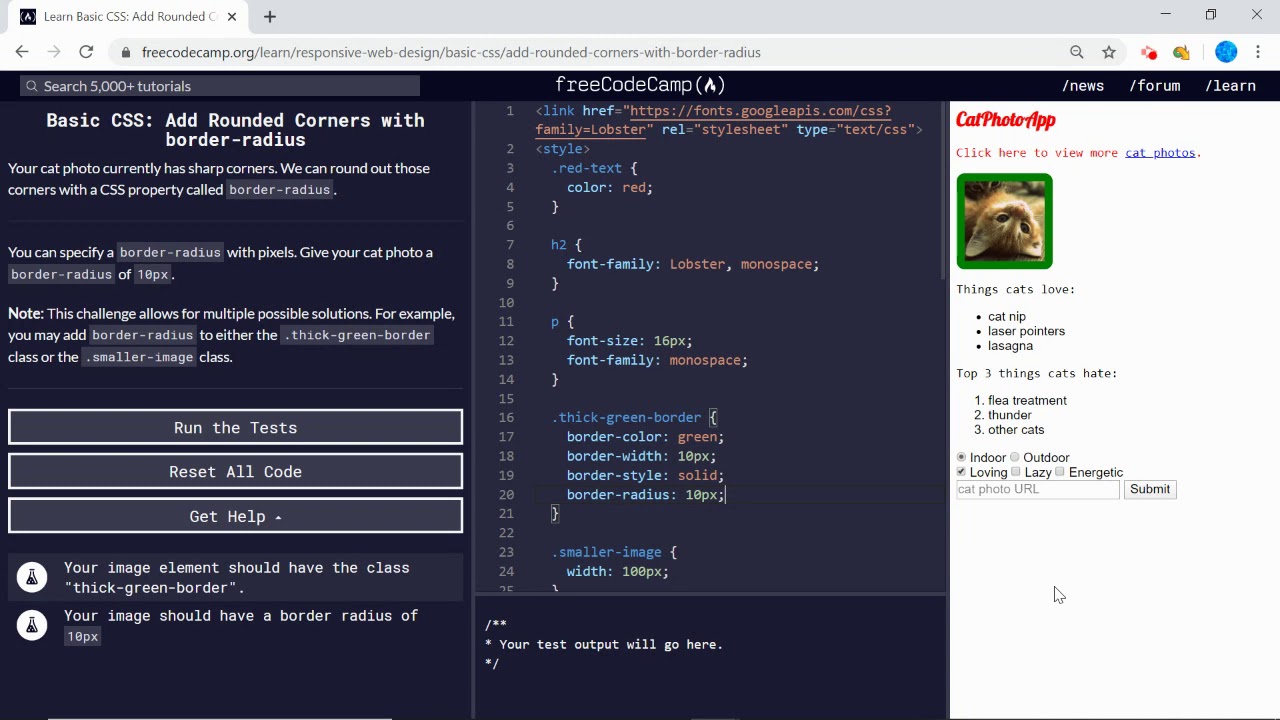Viewport: 1280px width, 720px height.
Task: Open the red recorder extension icon
Action: click(1149, 52)
